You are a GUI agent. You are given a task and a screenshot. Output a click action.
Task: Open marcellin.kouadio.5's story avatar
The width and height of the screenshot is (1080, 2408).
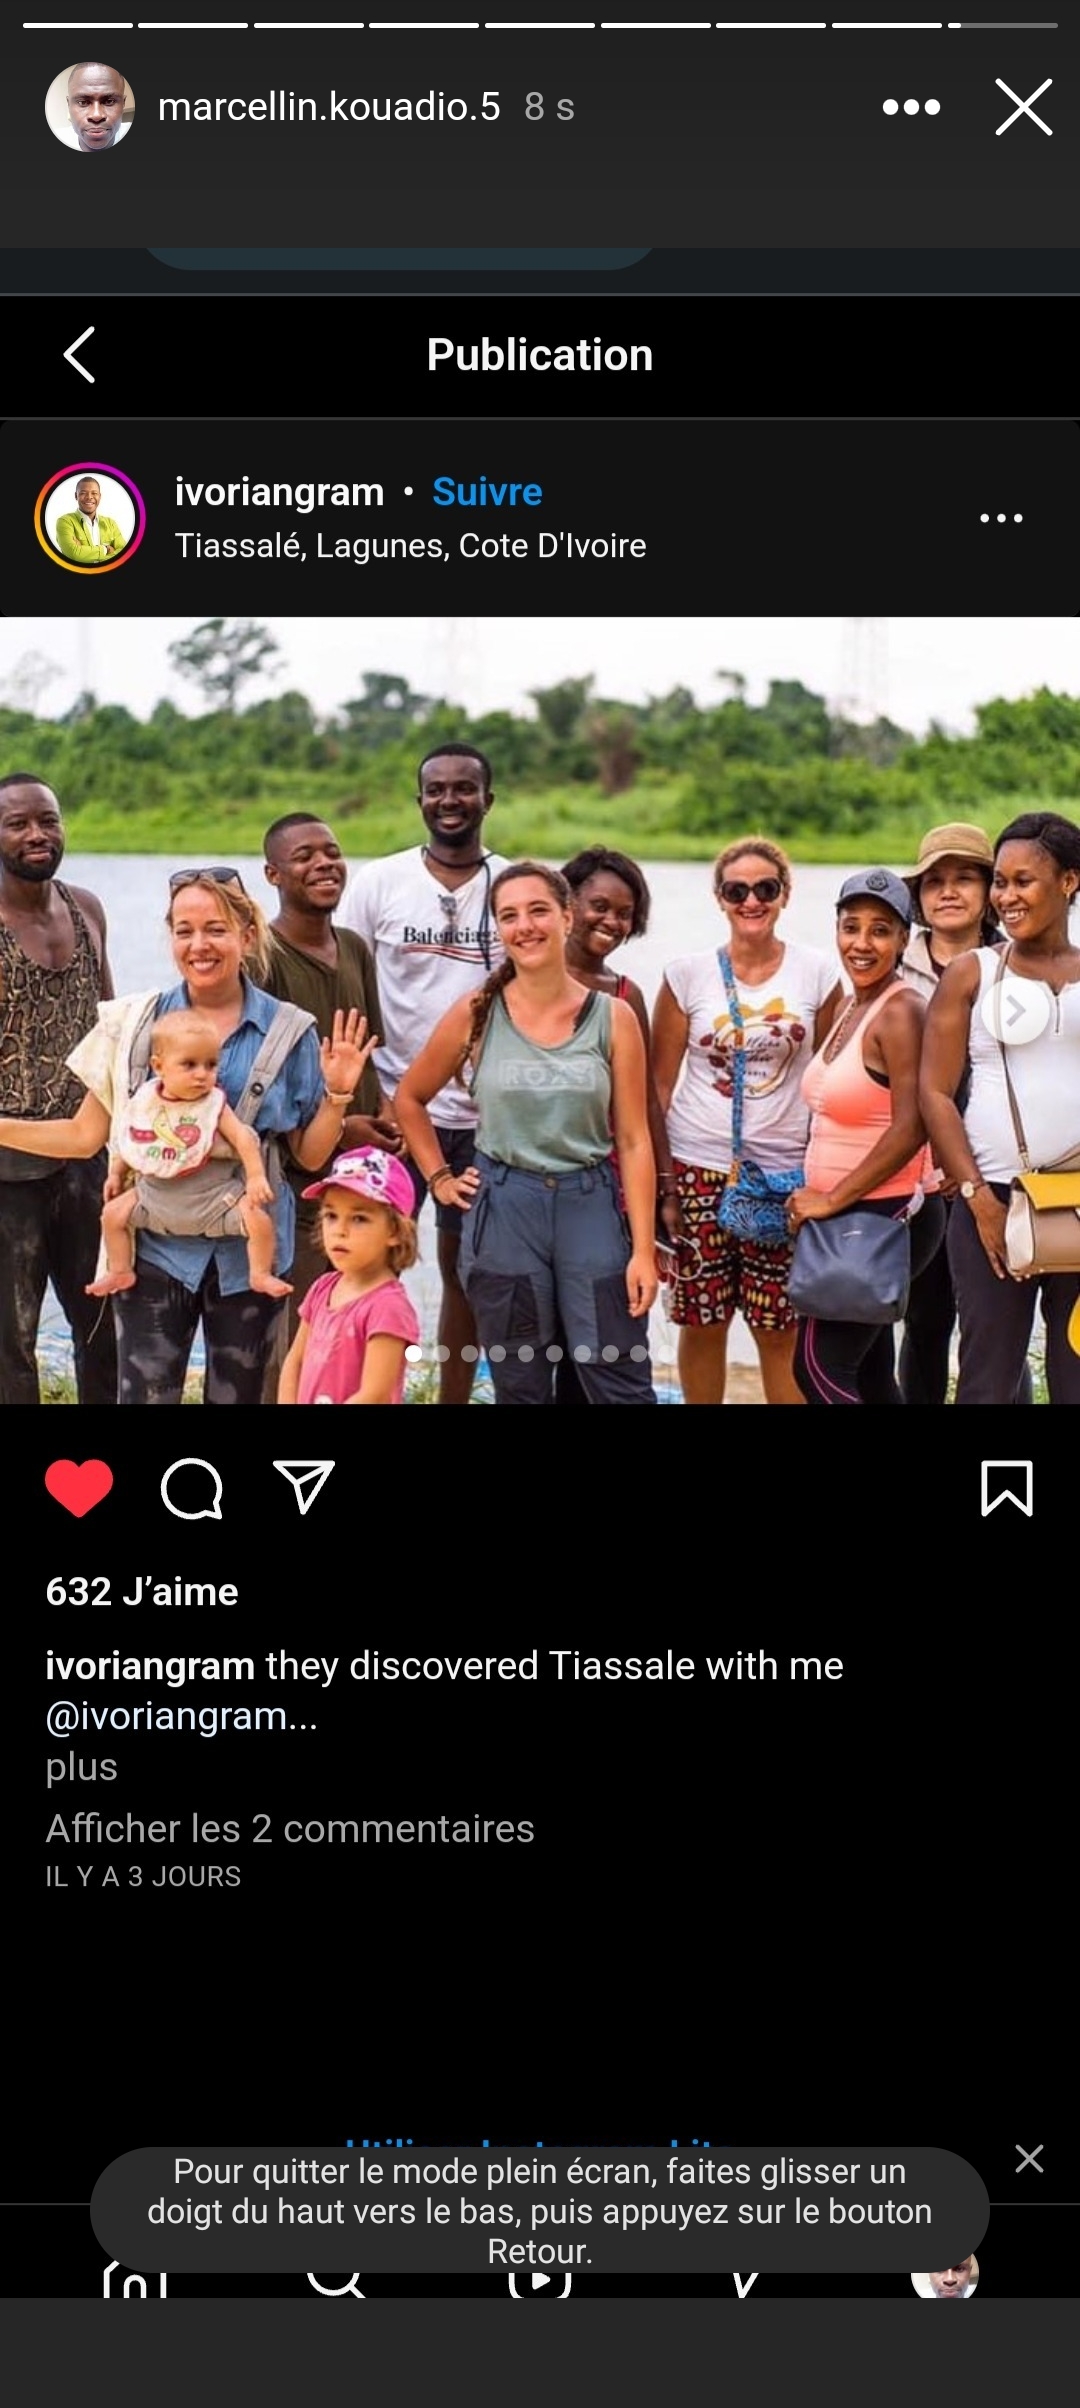click(x=90, y=107)
